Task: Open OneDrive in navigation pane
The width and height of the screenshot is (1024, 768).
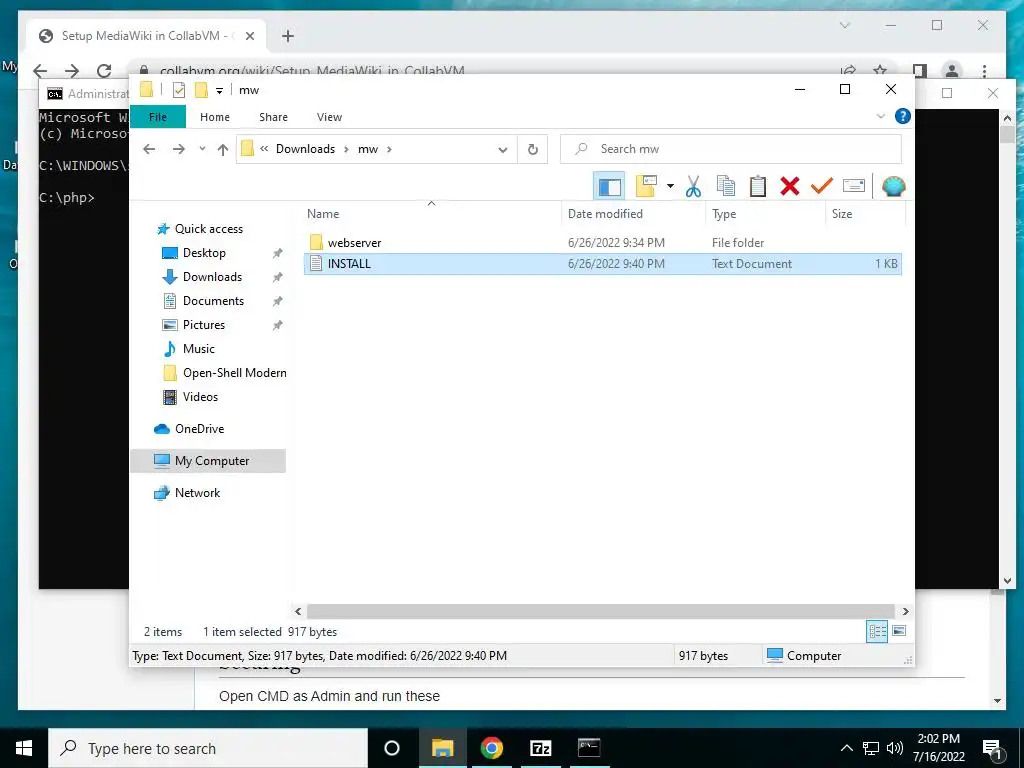Action: point(199,429)
